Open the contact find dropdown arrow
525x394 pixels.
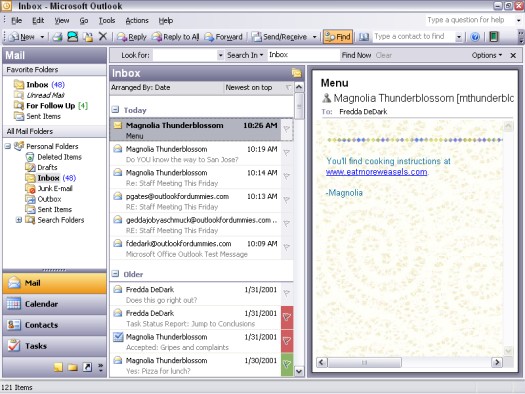459,37
